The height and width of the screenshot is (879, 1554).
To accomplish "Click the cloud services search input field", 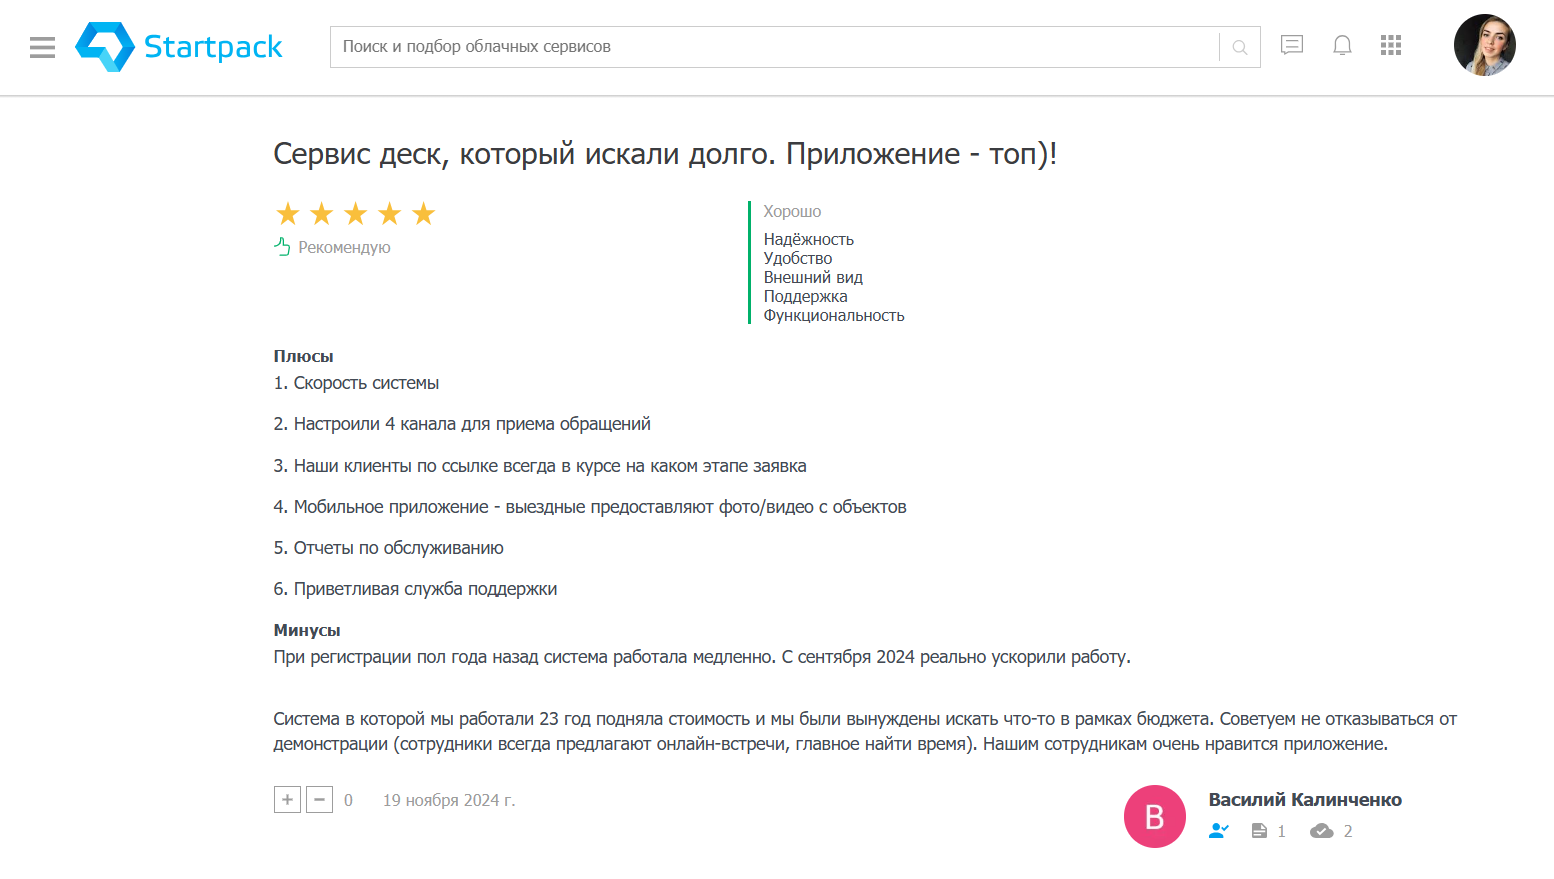I will (x=700, y=47).
